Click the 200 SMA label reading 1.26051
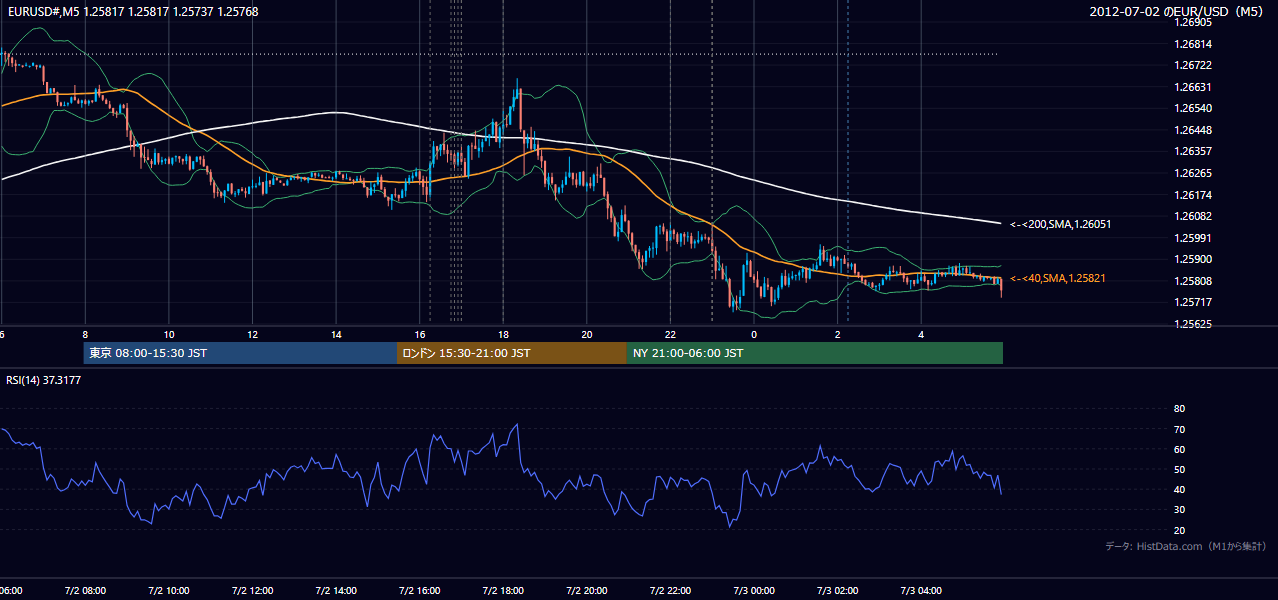1278x600 pixels. 1060,224
